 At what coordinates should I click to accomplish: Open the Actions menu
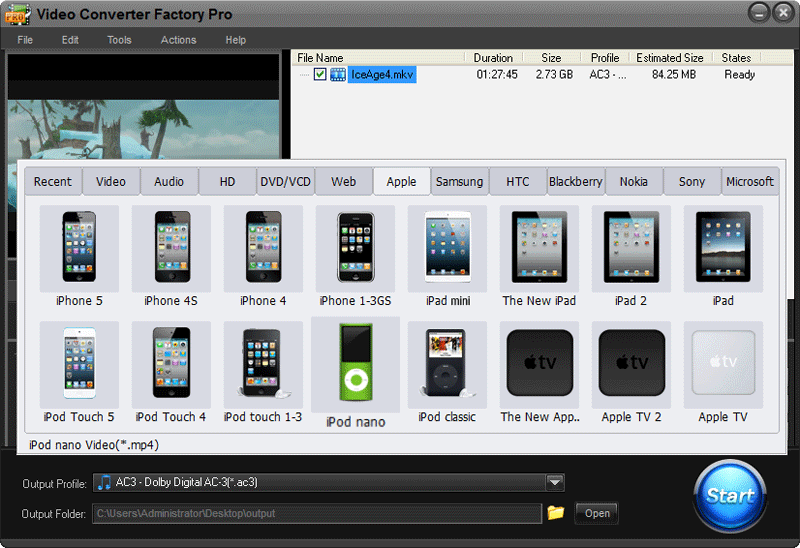coord(179,40)
